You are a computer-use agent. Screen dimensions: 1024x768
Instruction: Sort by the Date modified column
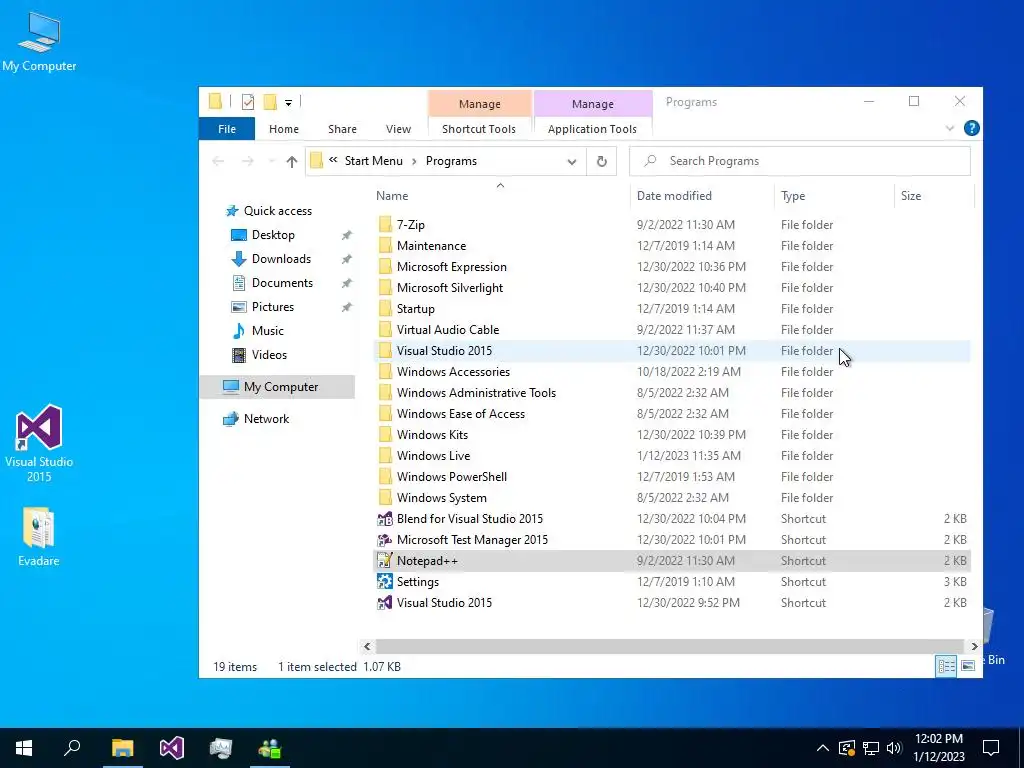click(702, 196)
